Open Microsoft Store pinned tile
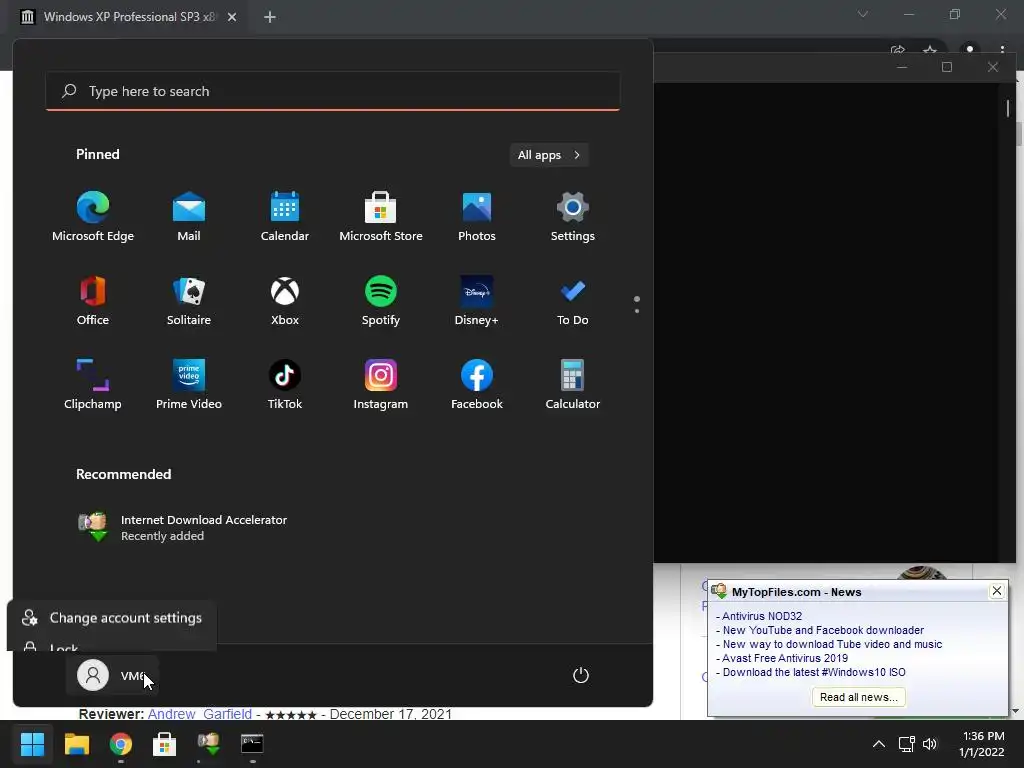 click(x=381, y=217)
